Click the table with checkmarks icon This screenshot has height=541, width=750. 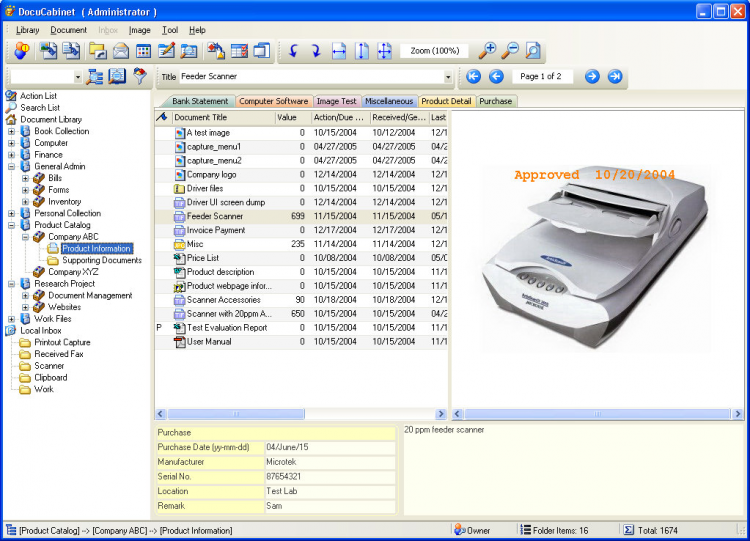pyautogui.click(x=239, y=51)
